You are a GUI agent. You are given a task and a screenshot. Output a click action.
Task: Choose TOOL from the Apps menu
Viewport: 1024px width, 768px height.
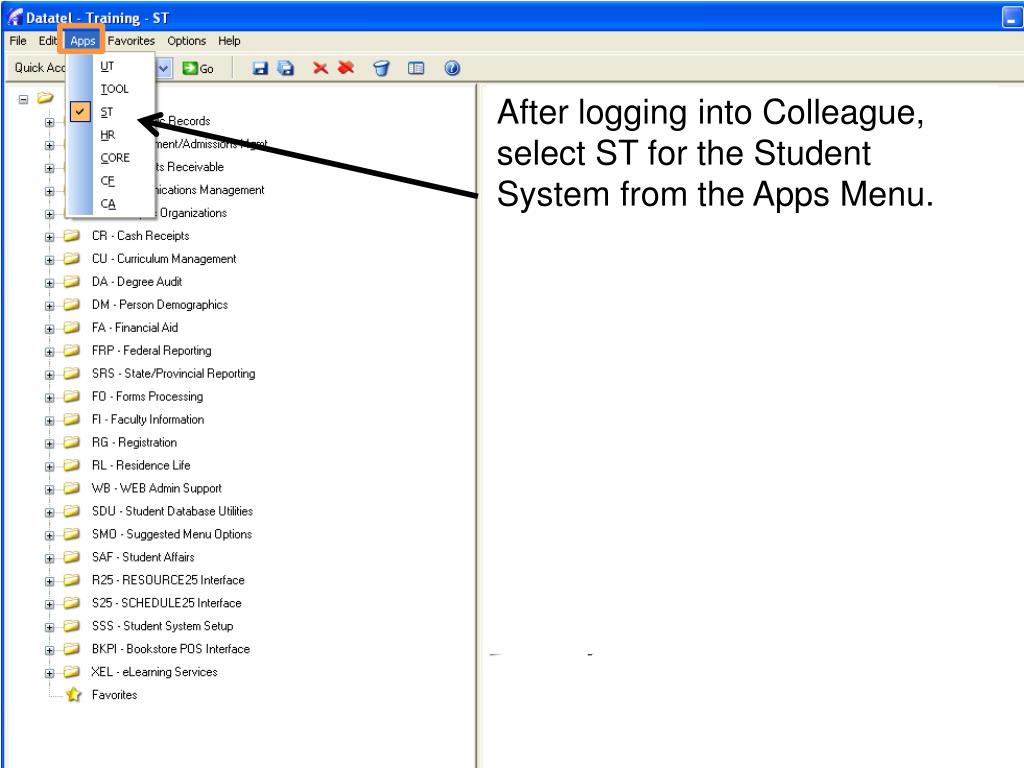click(x=114, y=89)
